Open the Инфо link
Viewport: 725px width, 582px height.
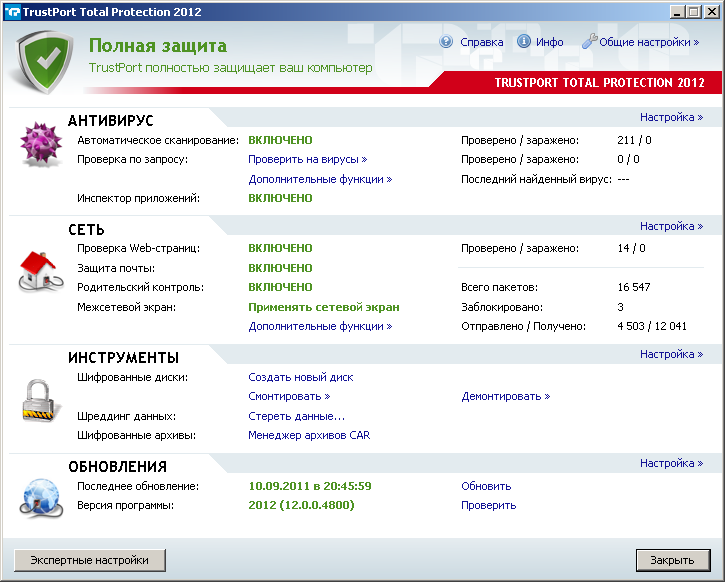pyautogui.click(x=549, y=42)
